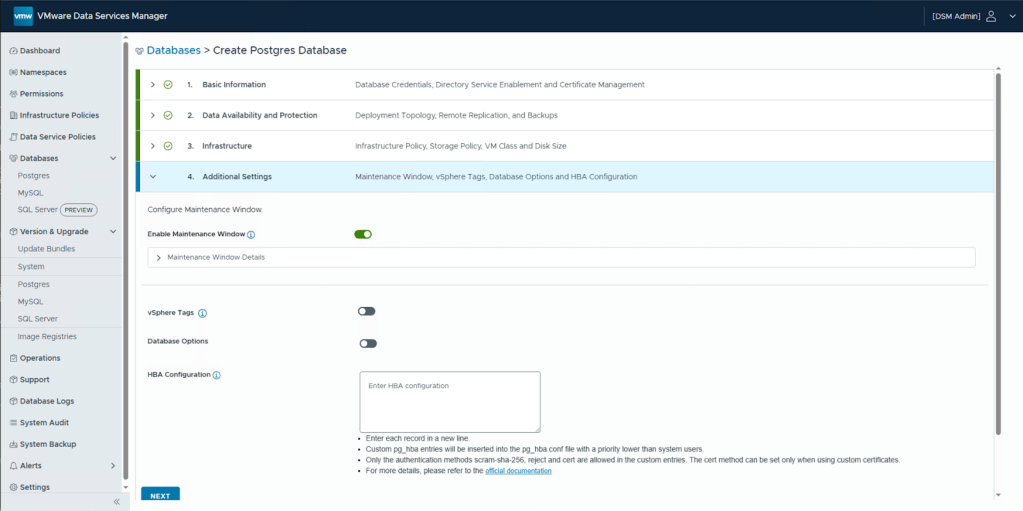Click the sidebar scroll down arrow
Image resolution: width=1023 pixels, height=511 pixels.
[x=126, y=488]
